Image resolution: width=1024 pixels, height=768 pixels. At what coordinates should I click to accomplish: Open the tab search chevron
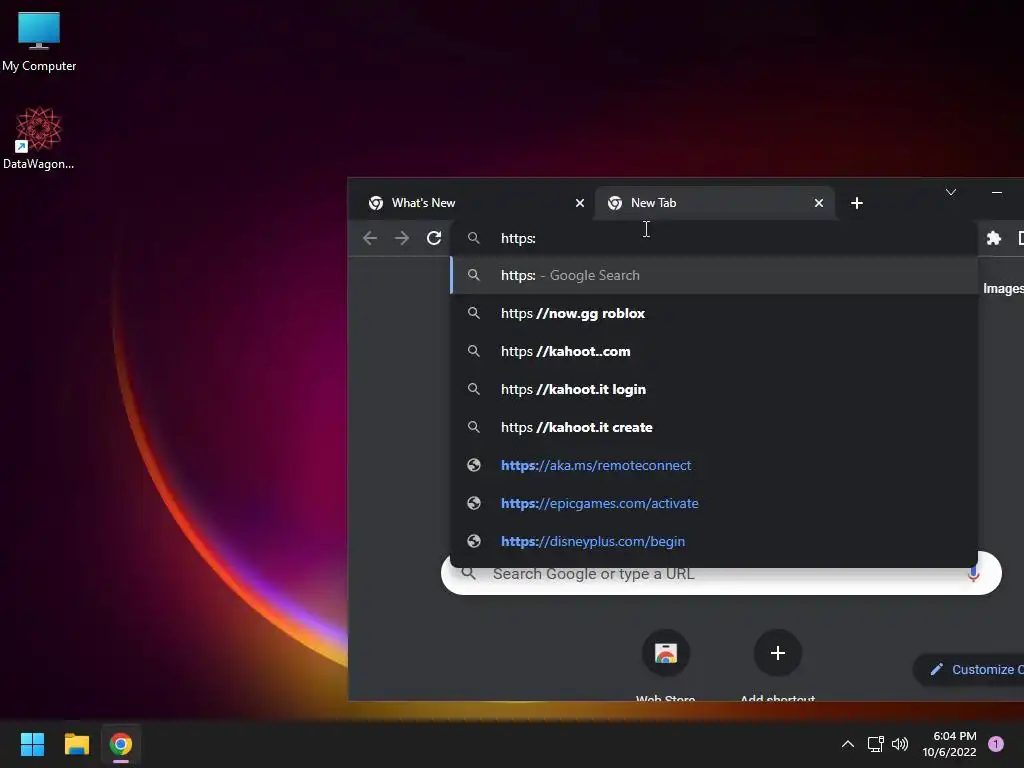coord(951,192)
